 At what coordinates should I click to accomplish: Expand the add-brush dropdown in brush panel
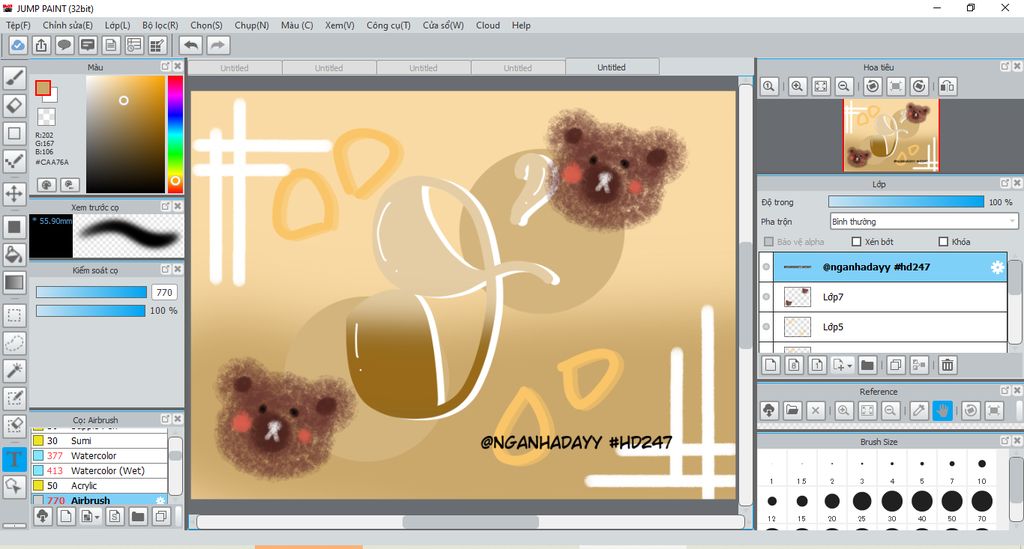(x=97, y=517)
